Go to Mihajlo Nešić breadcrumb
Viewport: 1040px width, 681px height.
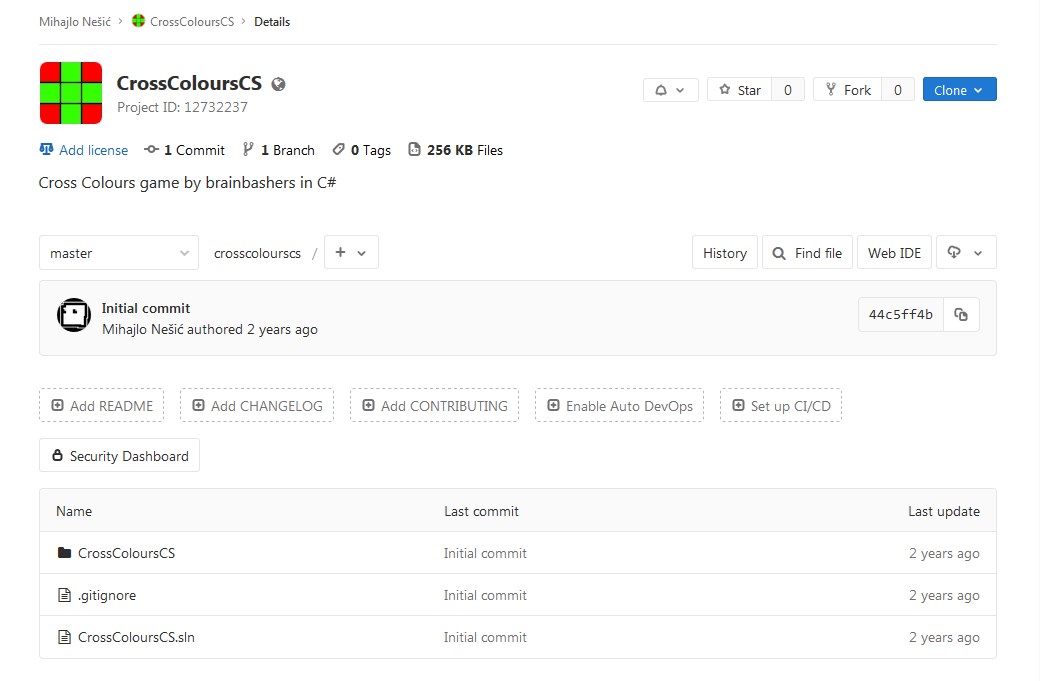coord(75,21)
